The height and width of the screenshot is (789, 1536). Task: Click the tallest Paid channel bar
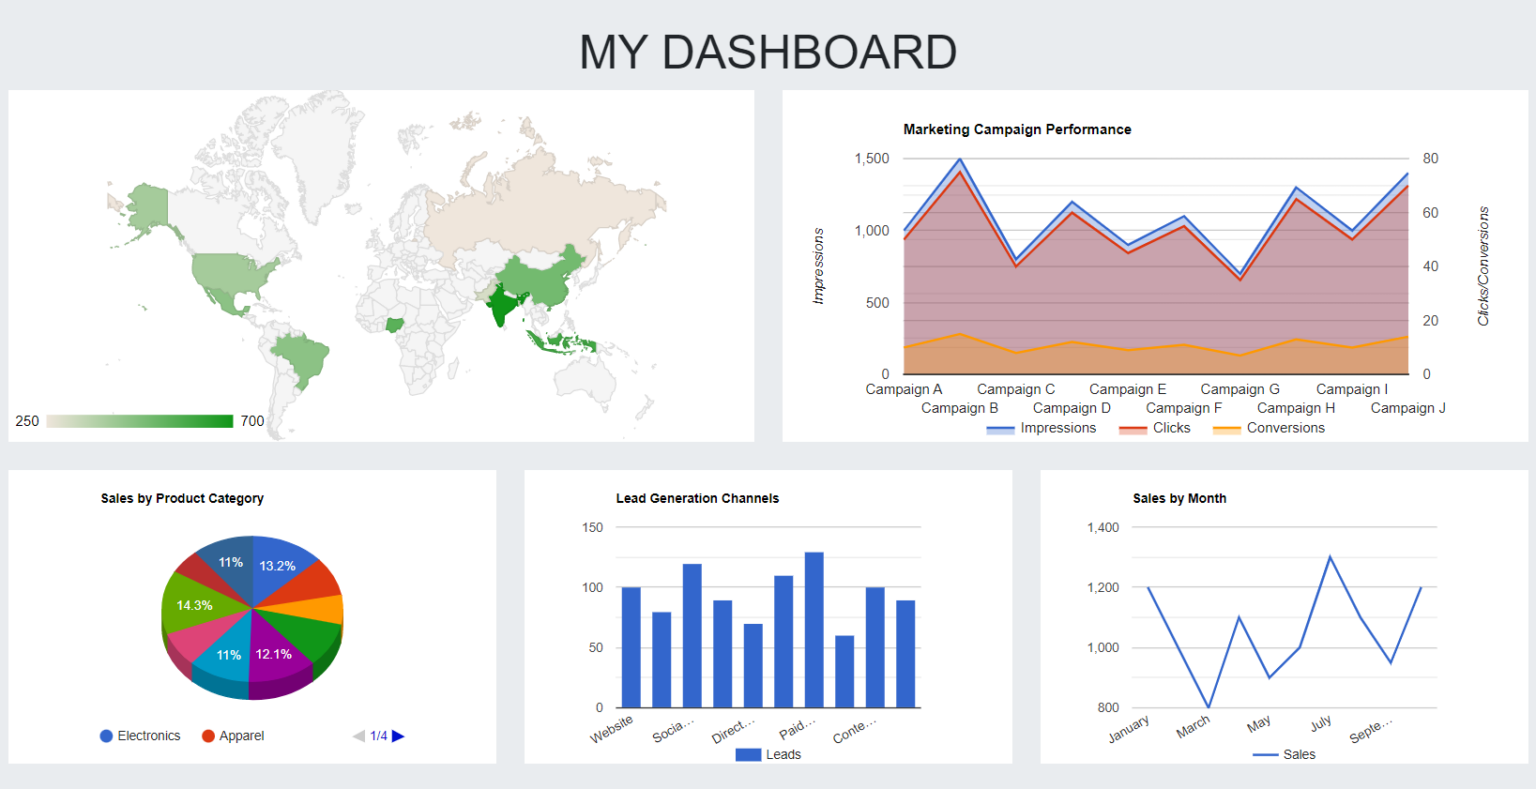[x=812, y=625]
